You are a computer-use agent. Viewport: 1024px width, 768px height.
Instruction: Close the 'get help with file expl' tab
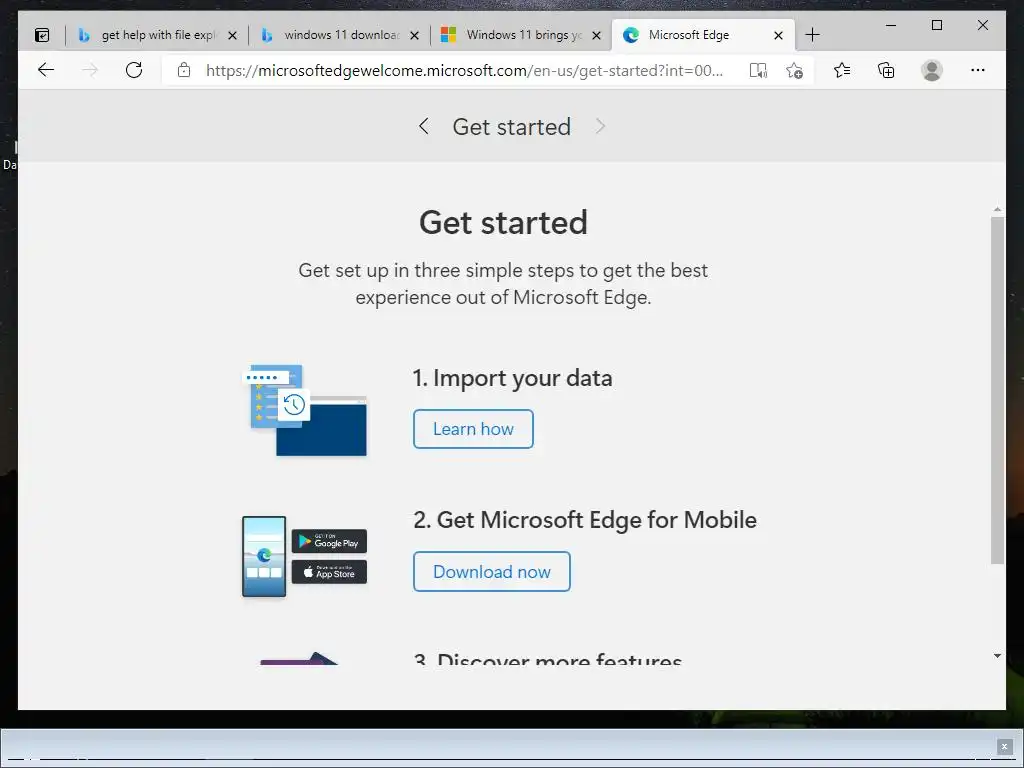[x=232, y=35]
